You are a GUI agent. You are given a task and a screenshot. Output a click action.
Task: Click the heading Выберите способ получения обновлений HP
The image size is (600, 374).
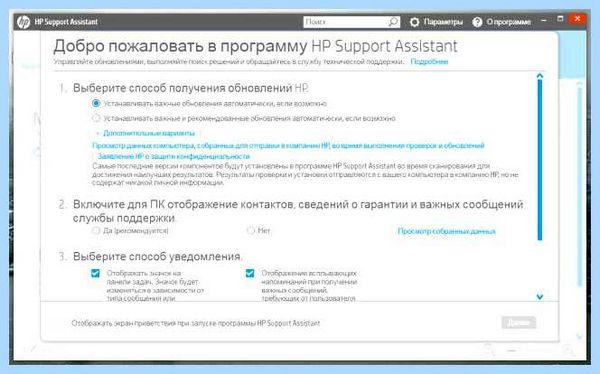click(191, 88)
